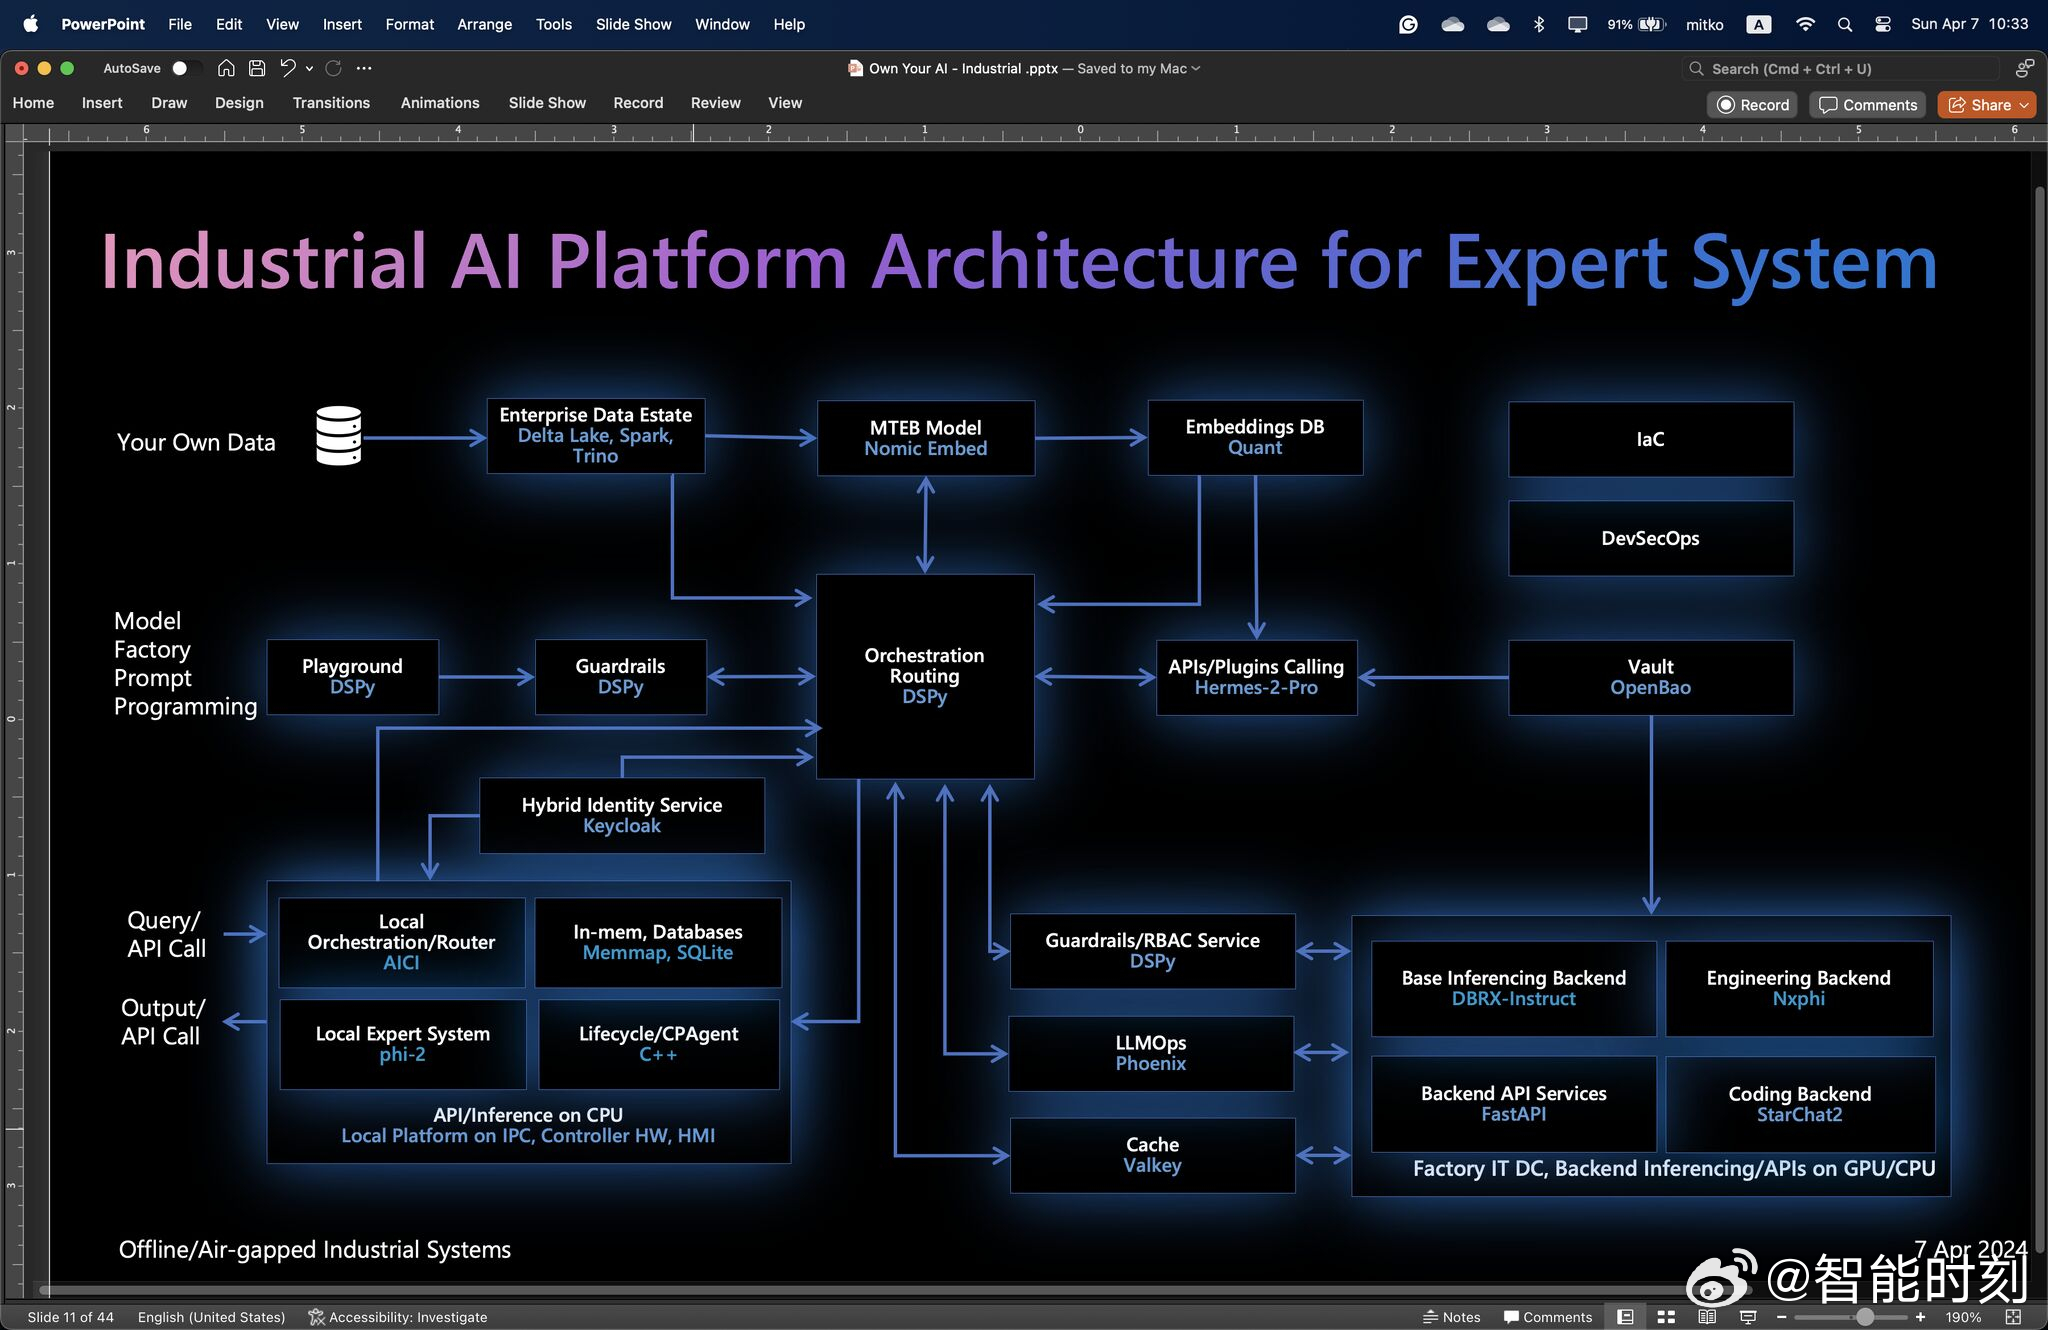This screenshot has height=1330, width=2048.
Task: Select the Hybrid Identity Service Keycloak box
Action: point(622,815)
